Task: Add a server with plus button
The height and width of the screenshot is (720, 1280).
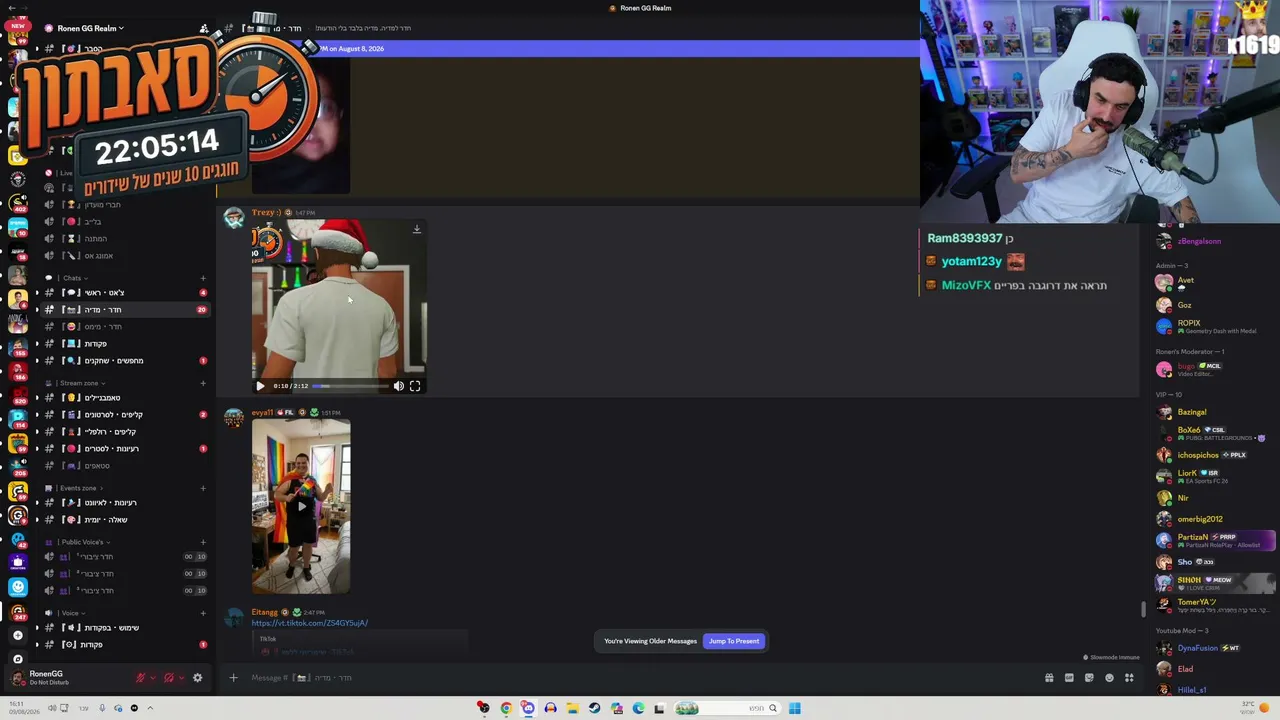Action: [17, 635]
